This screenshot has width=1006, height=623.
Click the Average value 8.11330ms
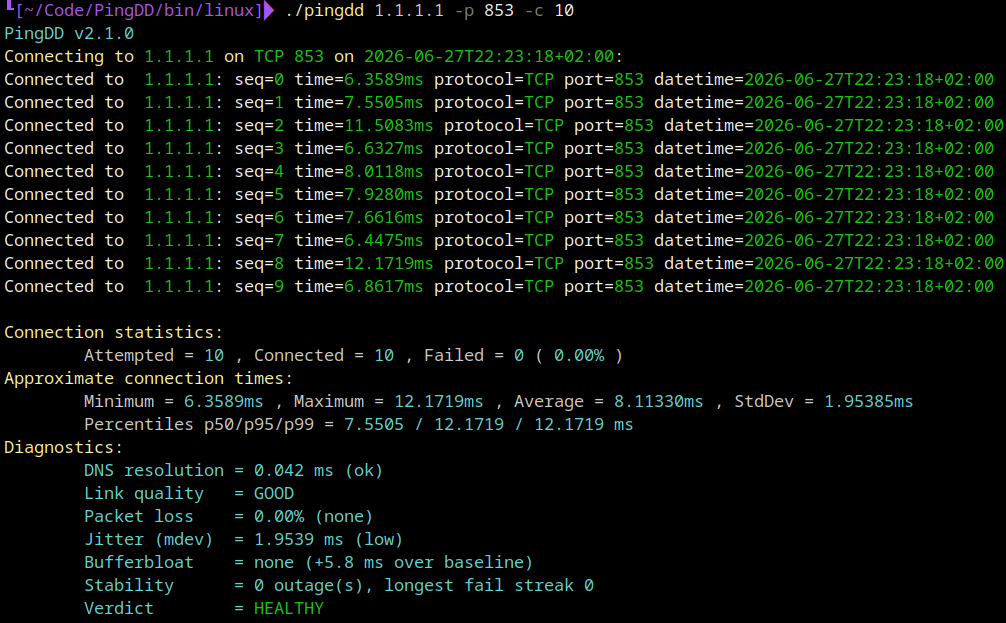click(x=658, y=402)
